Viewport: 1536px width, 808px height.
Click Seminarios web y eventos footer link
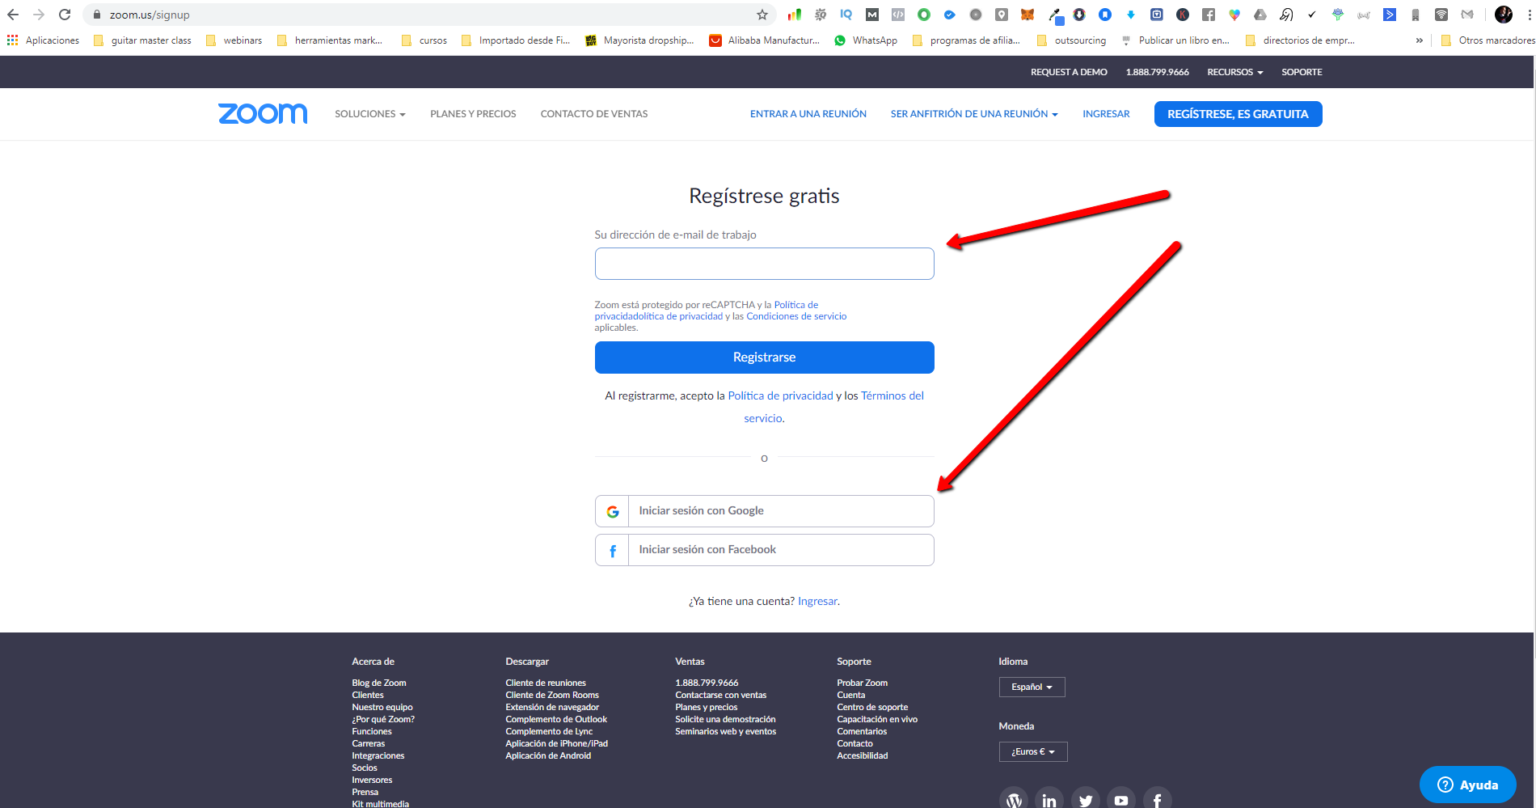[725, 732]
